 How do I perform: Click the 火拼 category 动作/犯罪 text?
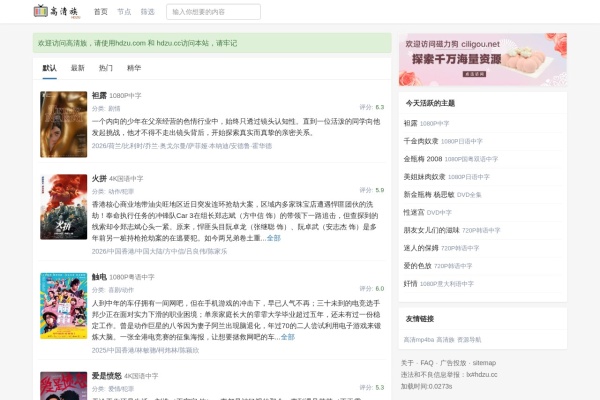[121, 191]
